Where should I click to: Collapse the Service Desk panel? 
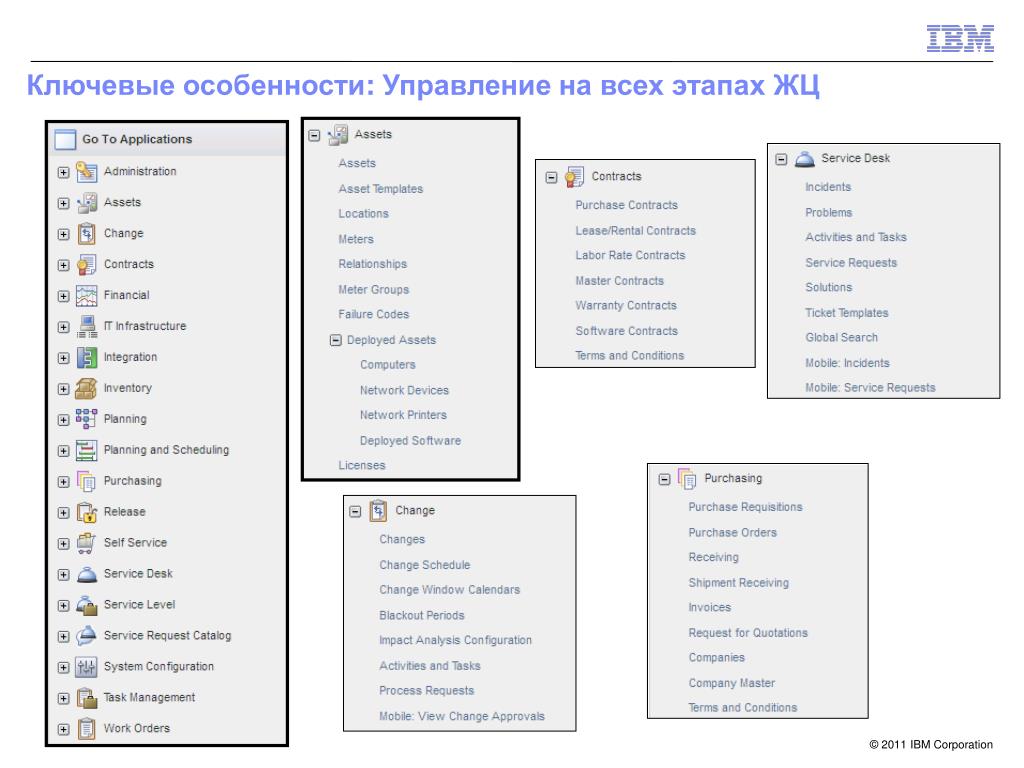[781, 159]
